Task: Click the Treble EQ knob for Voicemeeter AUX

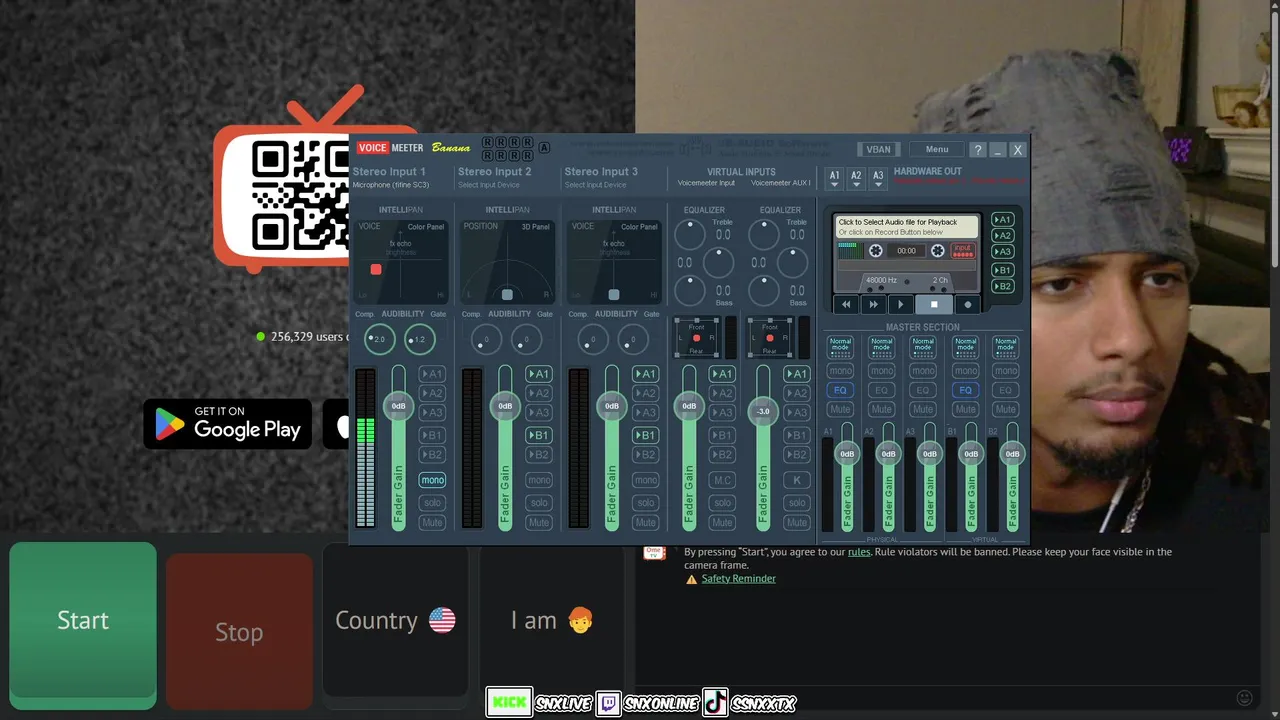Action: pyautogui.click(x=764, y=235)
